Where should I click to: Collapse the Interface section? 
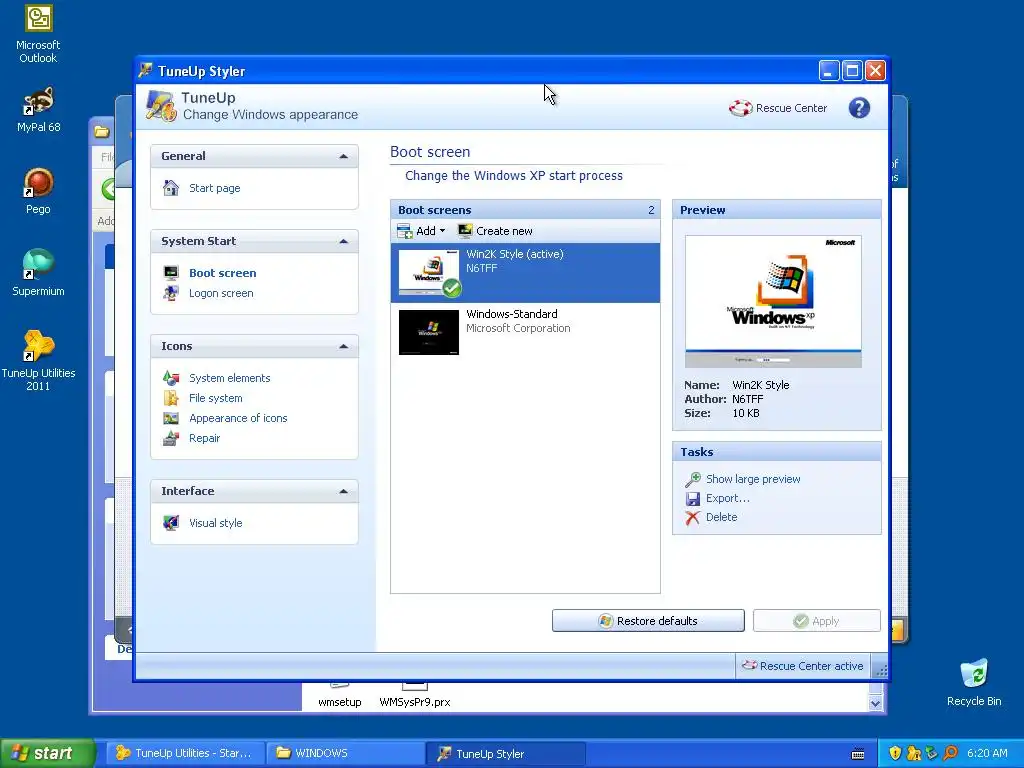(x=344, y=491)
